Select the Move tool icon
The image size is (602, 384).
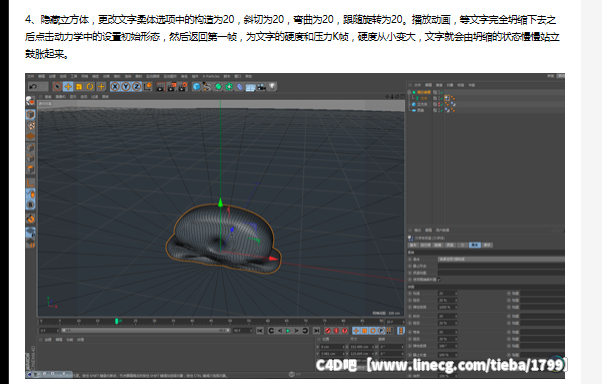pyautogui.click(x=68, y=87)
